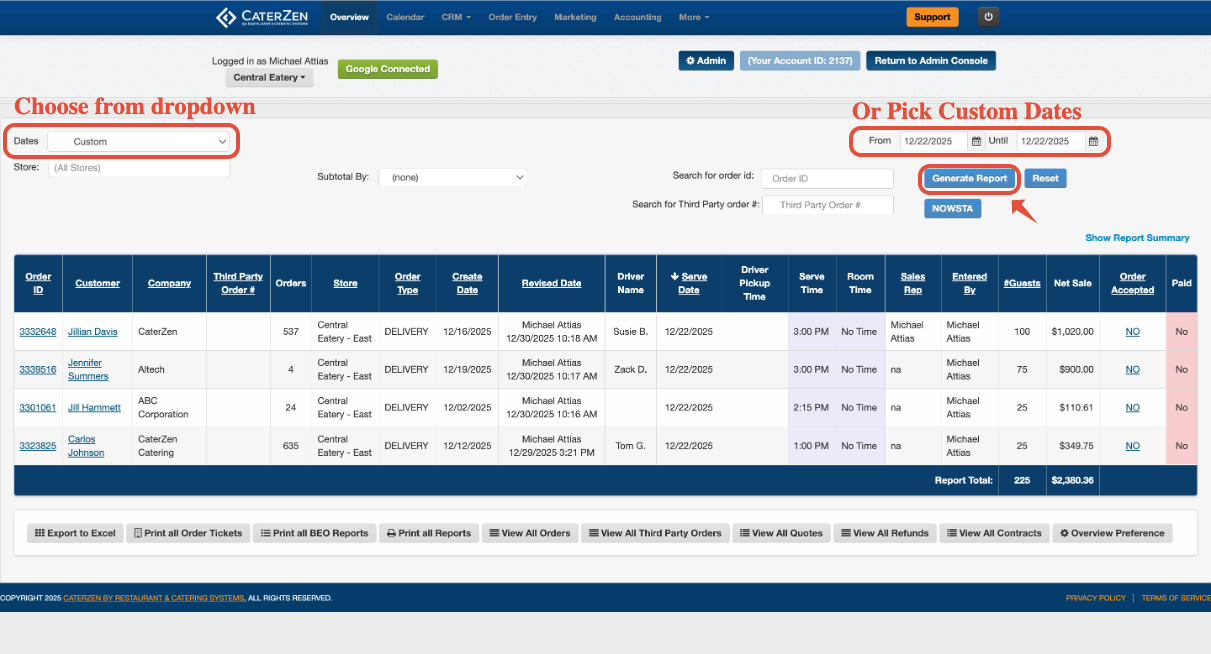Open the CRM menu dropdown
The height and width of the screenshot is (654, 1211).
click(x=456, y=17)
